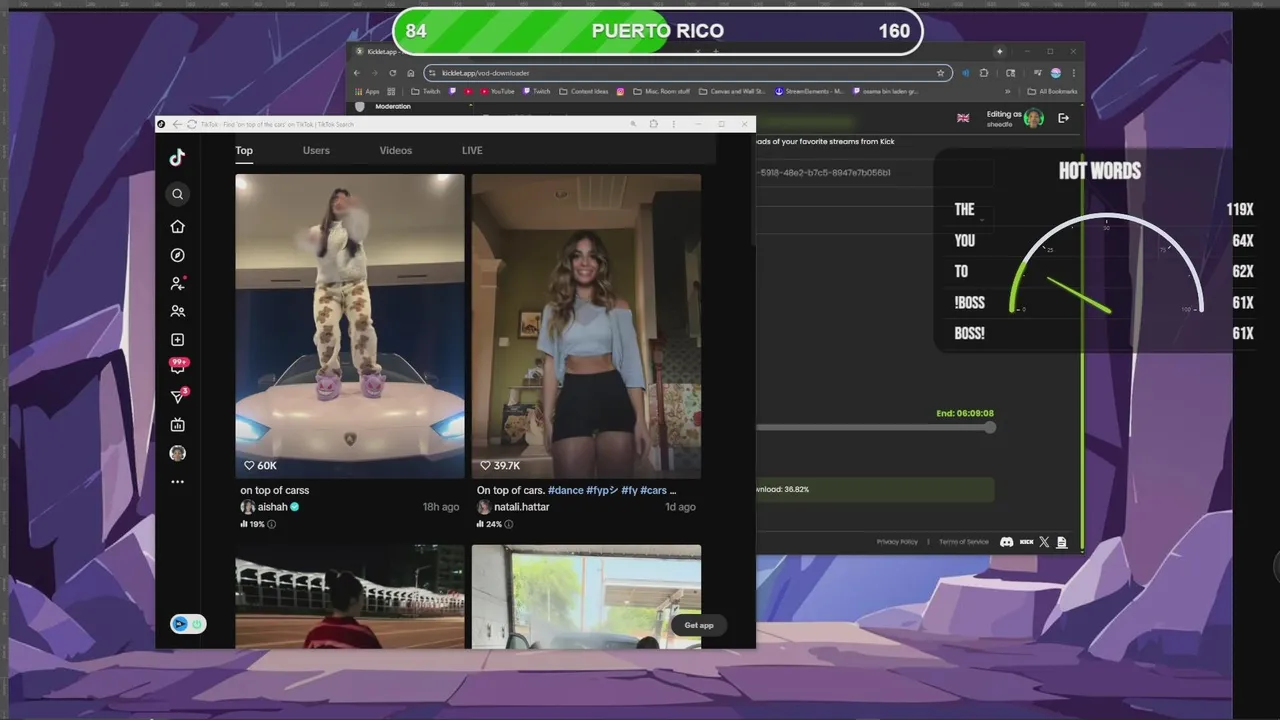The image size is (1280, 720).
Task: Open the LIVE TV icon in sidebar
Action: pos(178,425)
